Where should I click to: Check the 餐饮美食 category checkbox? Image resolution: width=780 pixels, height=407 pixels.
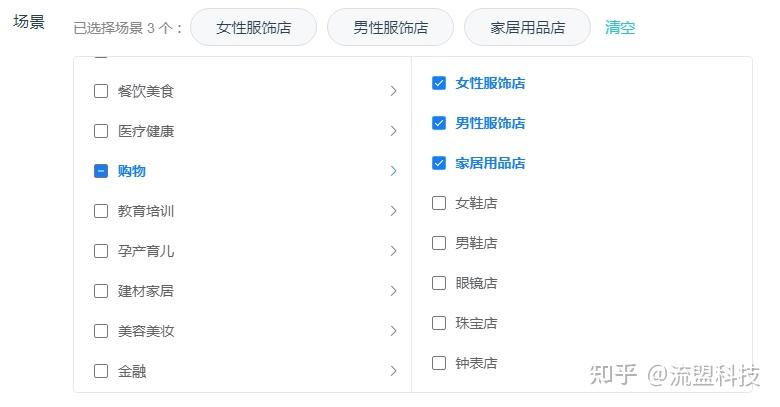pos(101,91)
